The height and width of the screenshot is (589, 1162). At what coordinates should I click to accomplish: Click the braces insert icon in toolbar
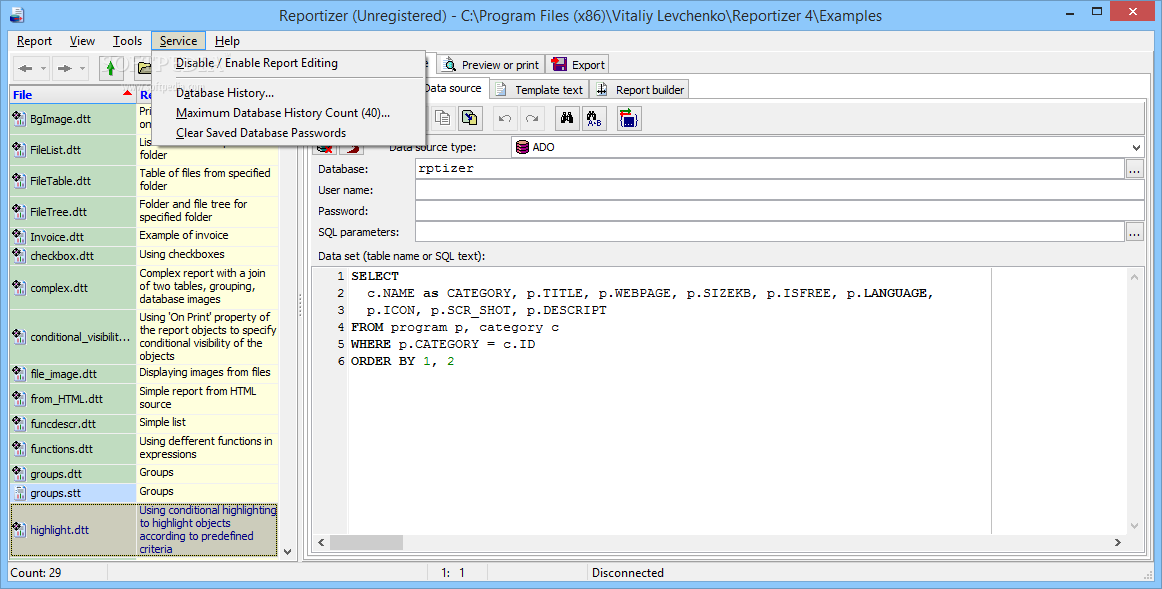(x=628, y=118)
